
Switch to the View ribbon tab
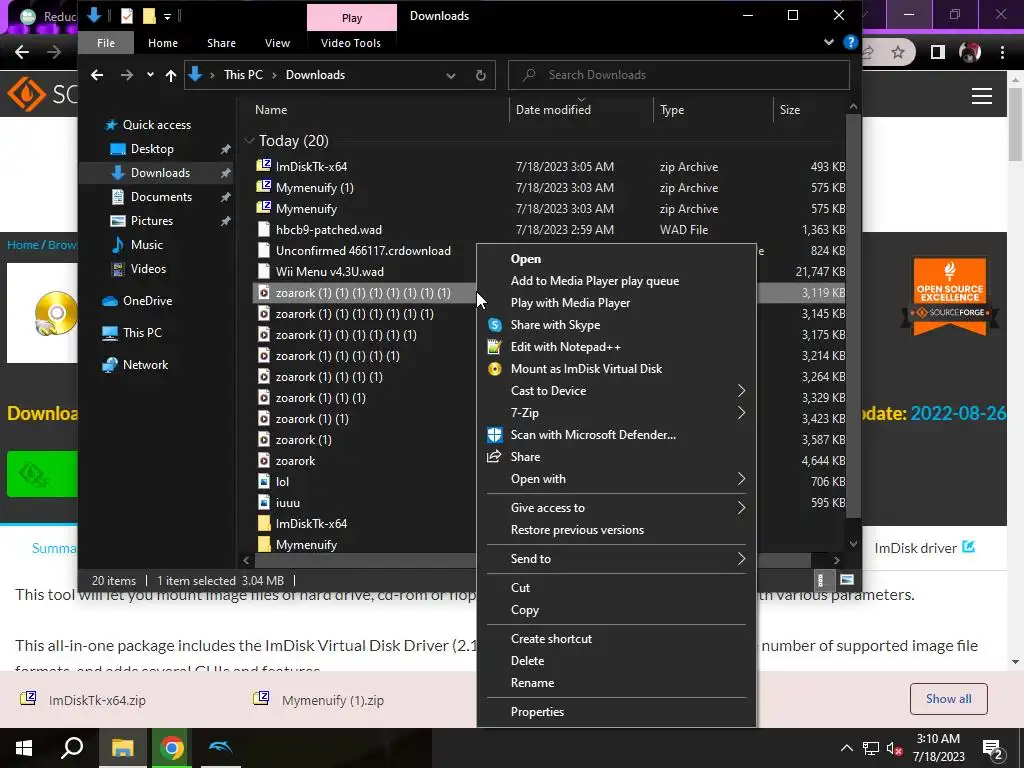coord(277,43)
